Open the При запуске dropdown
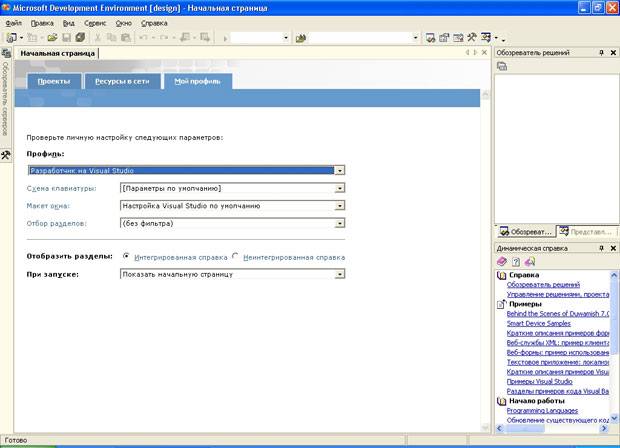The width and height of the screenshot is (620, 448). pyautogui.click(x=340, y=274)
